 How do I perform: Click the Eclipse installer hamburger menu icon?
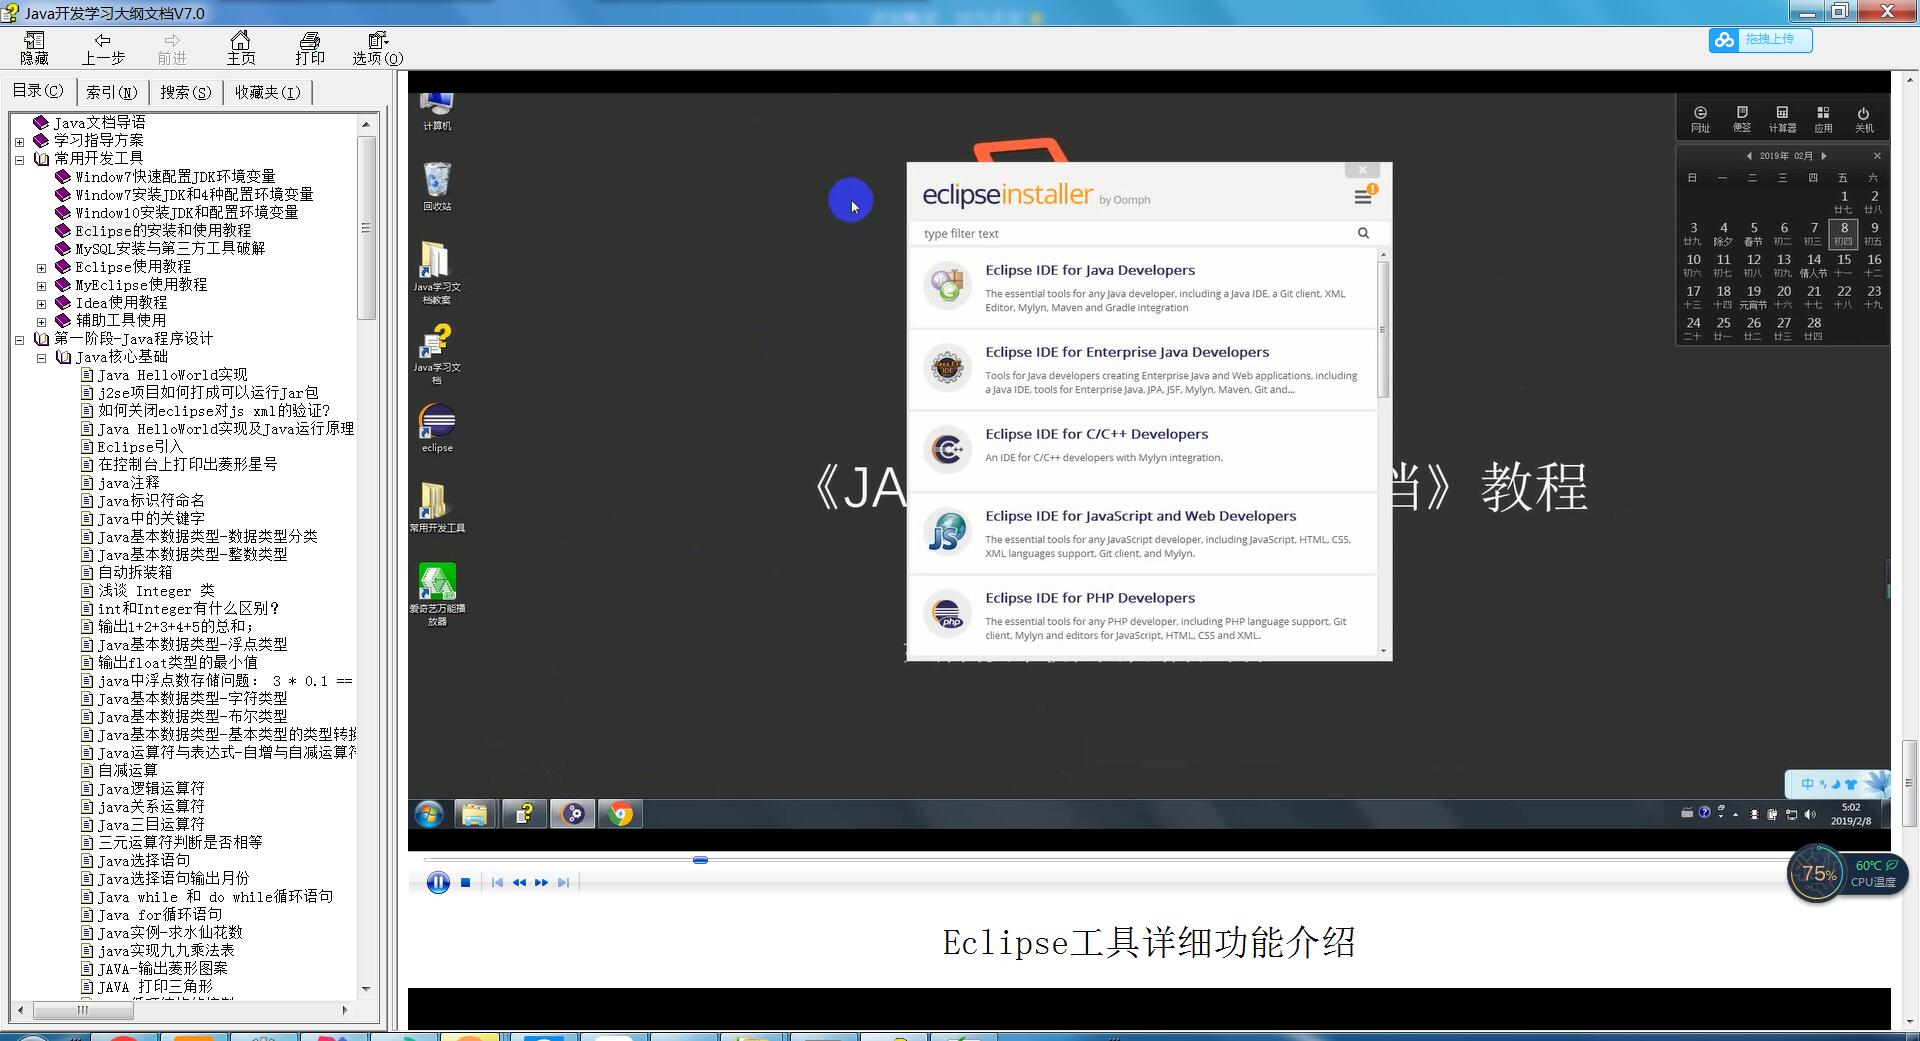click(1363, 197)
